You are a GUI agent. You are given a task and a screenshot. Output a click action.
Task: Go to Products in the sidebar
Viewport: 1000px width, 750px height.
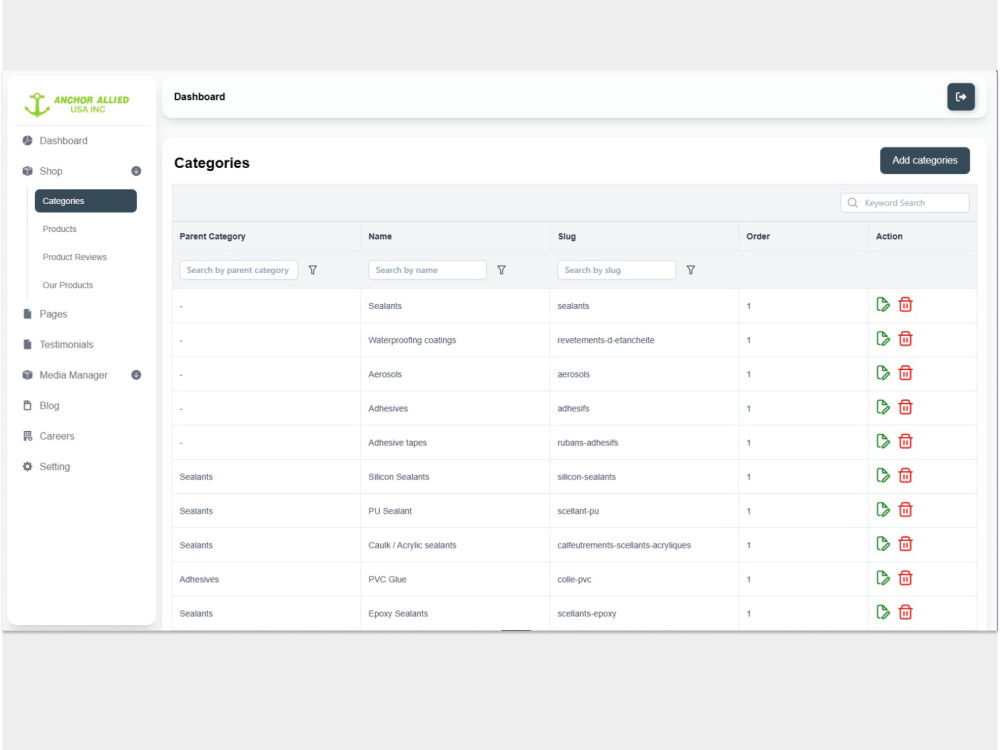(59, 229)
